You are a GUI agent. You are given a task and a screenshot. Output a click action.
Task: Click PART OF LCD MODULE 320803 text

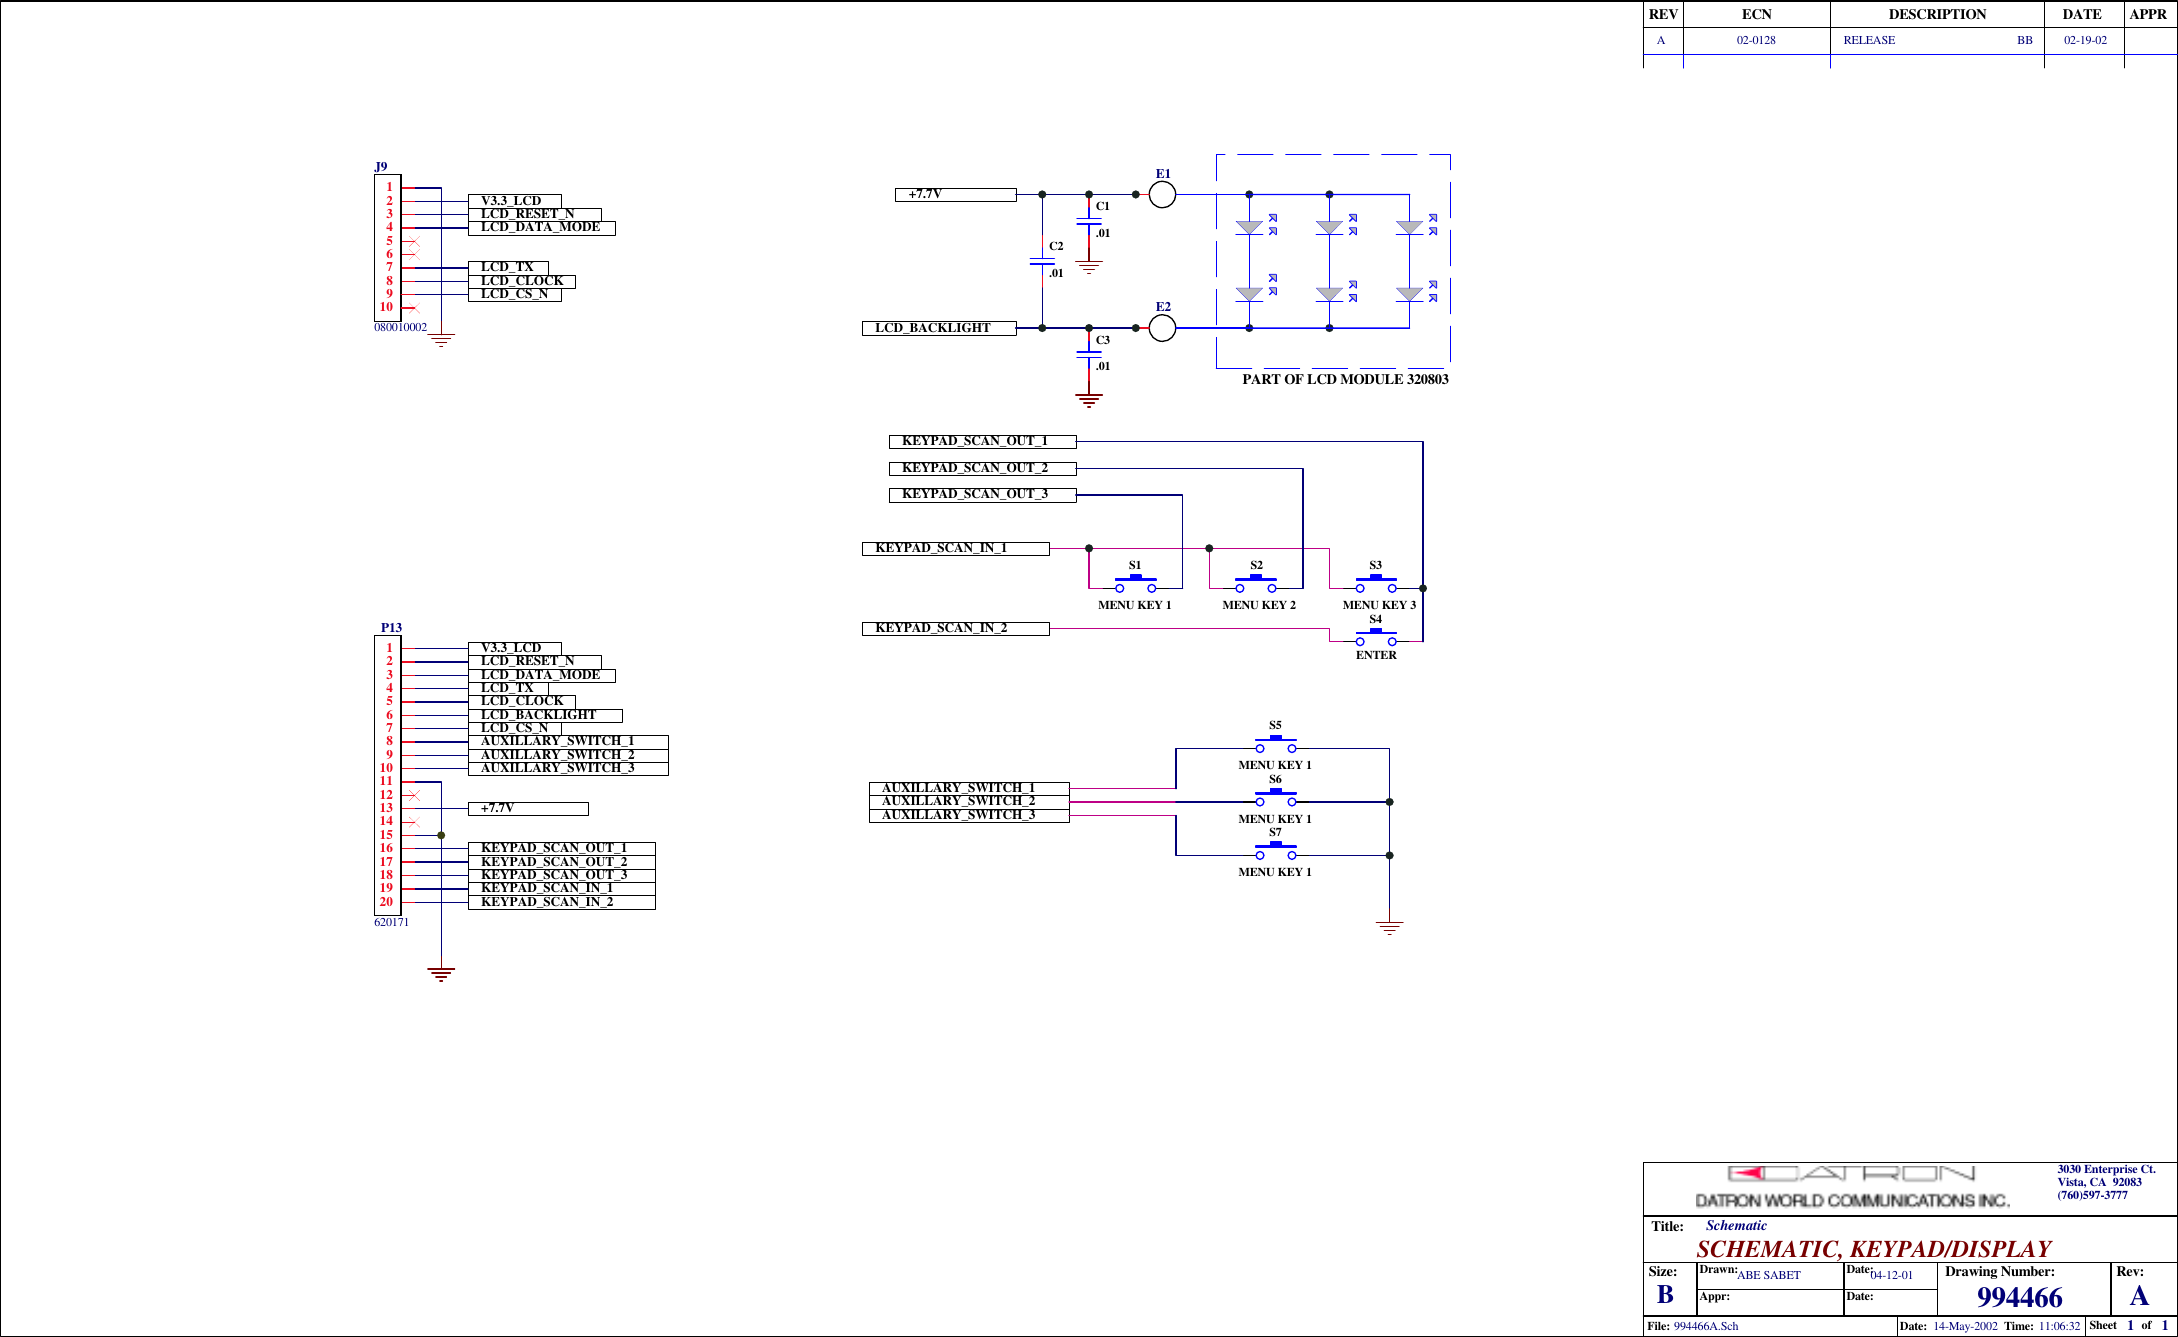coord(1345,379)
